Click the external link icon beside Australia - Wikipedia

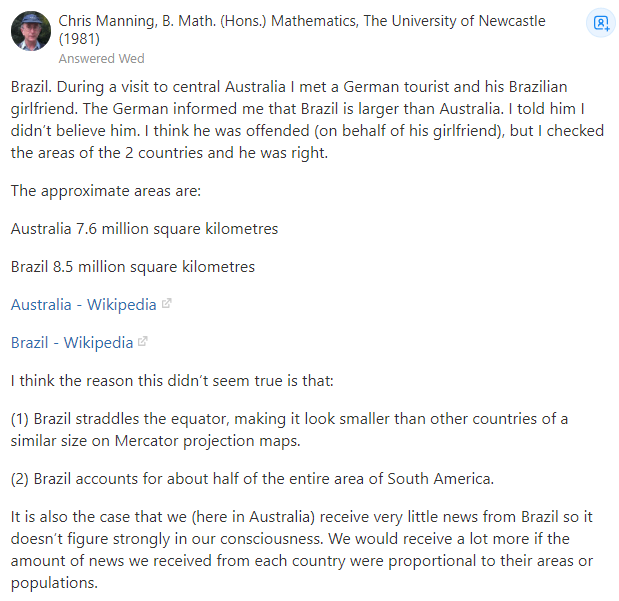tap(166, 304)
